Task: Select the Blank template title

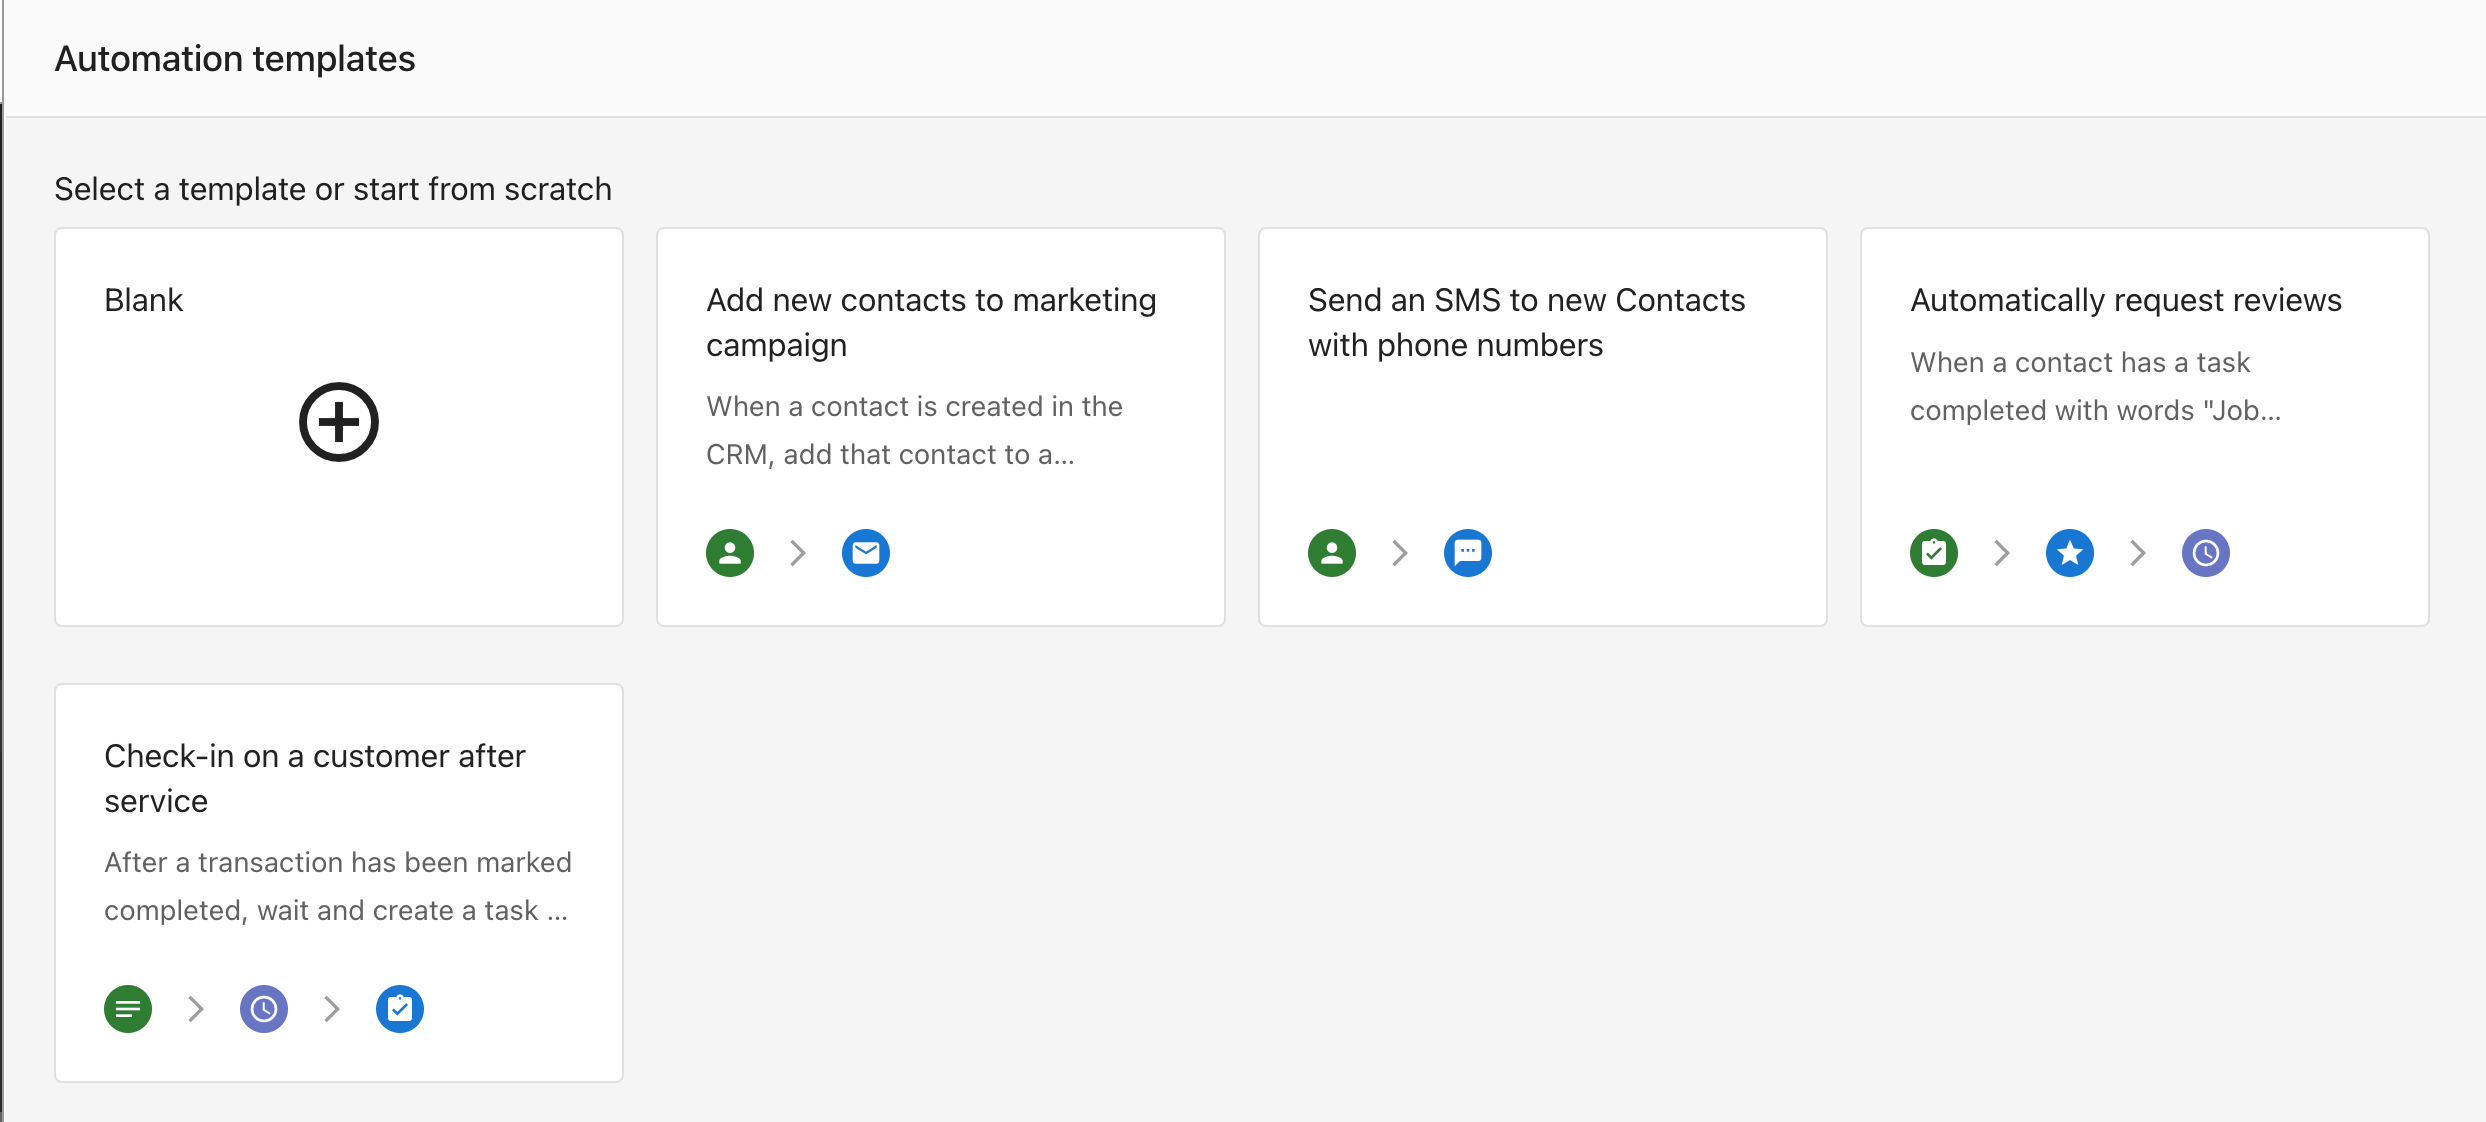Action: [x=144, y=300]
